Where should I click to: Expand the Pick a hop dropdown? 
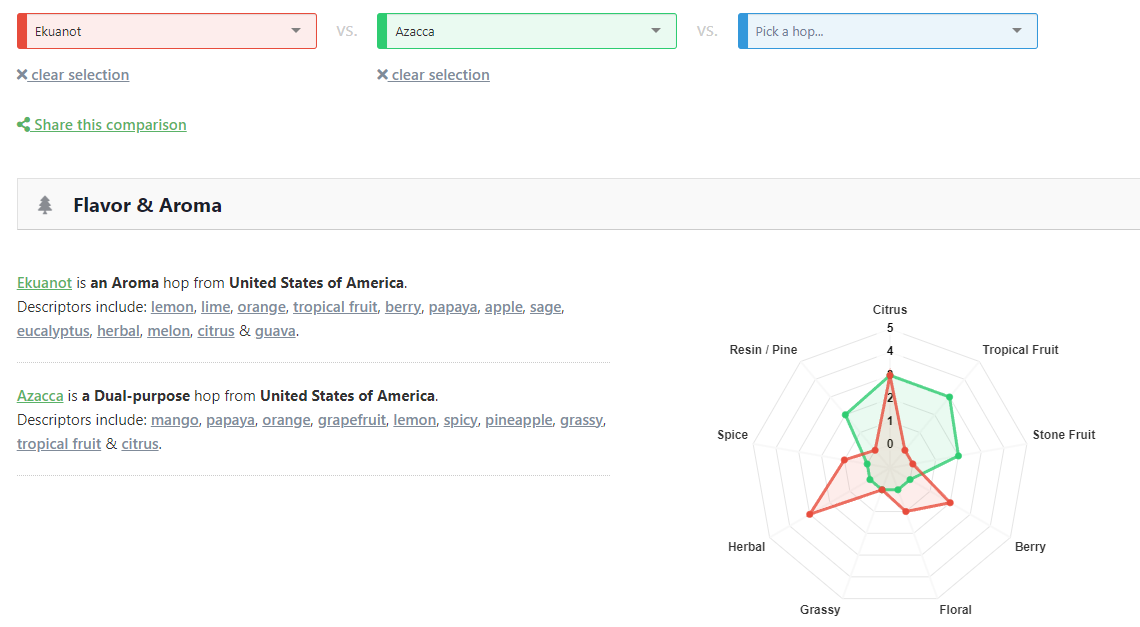(888, 31)
